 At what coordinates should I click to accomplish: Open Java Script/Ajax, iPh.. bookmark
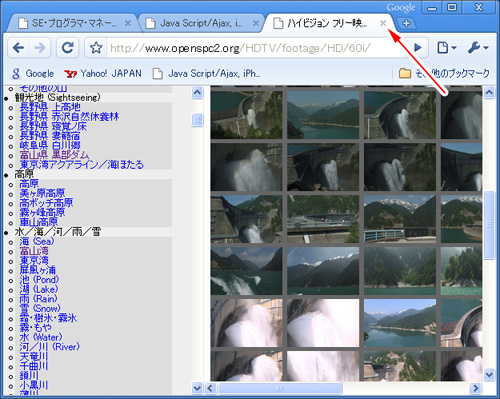tap(207, 73)
